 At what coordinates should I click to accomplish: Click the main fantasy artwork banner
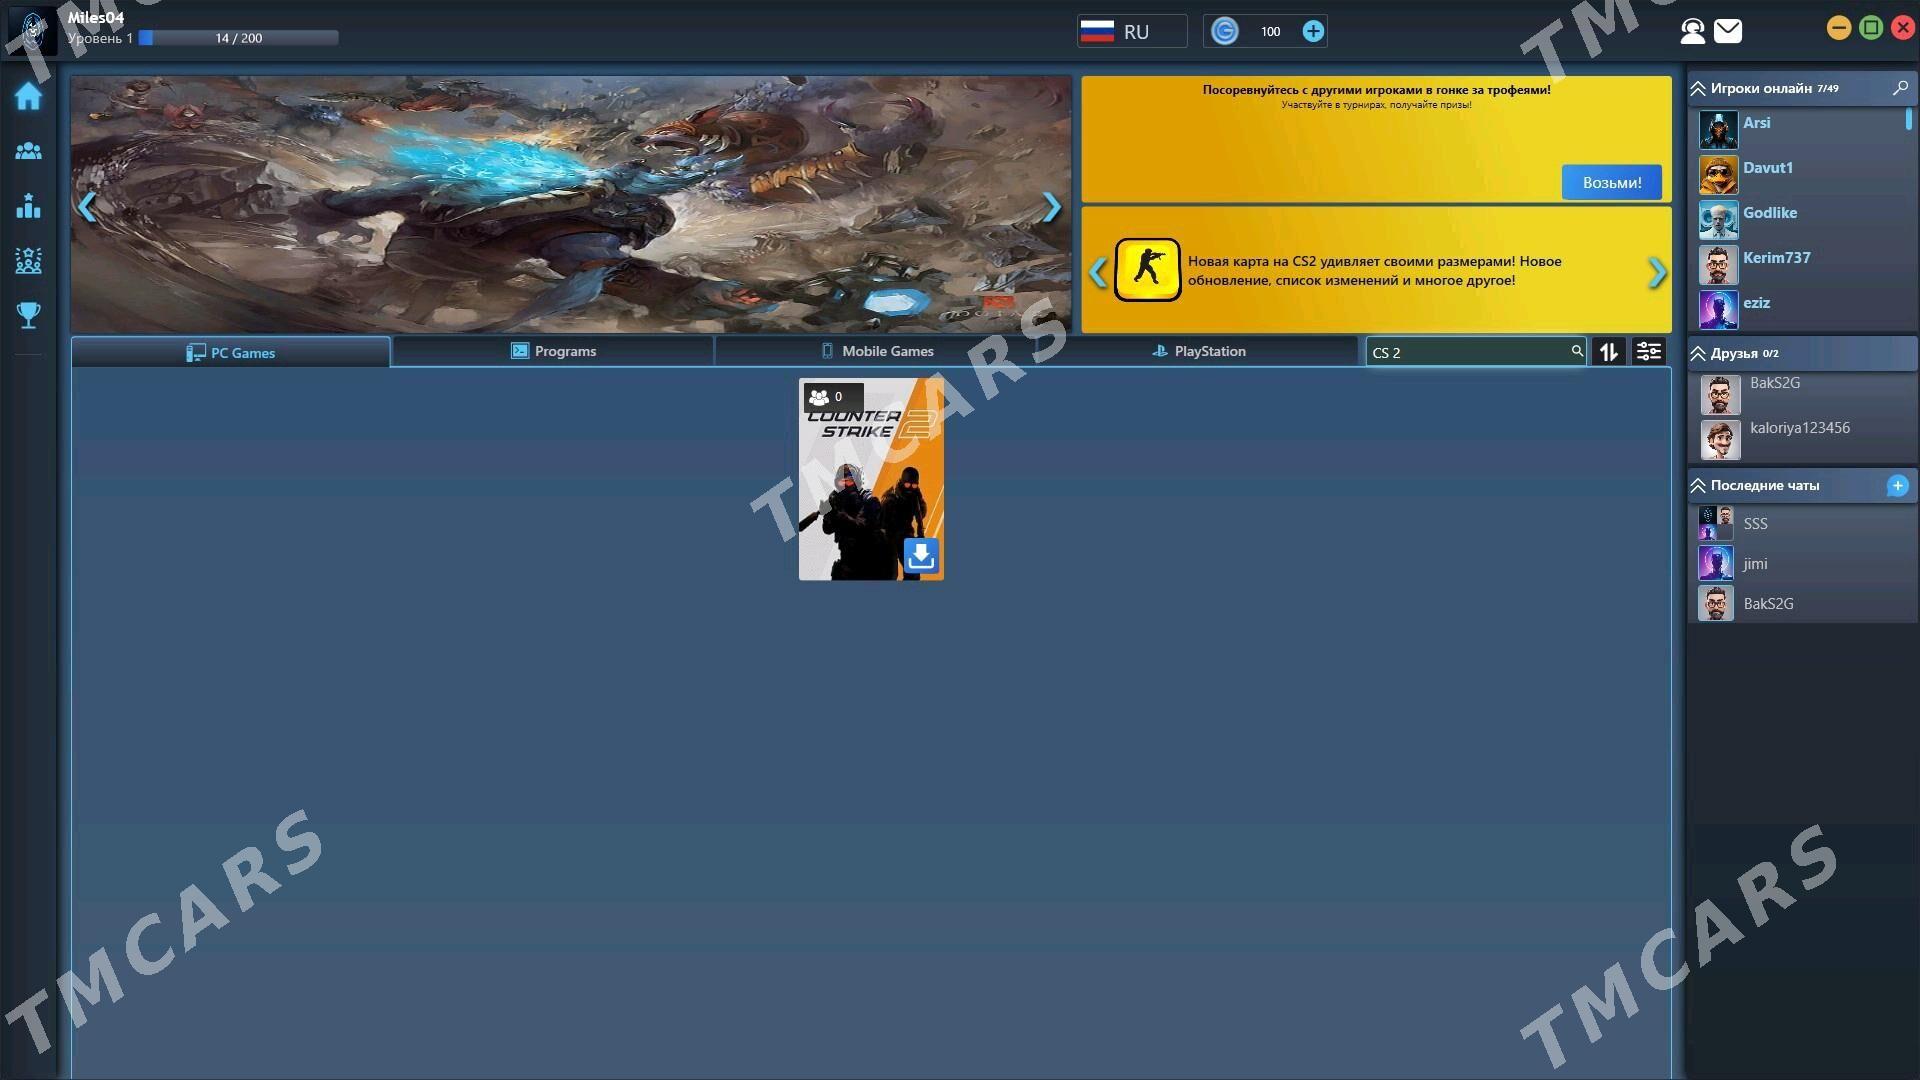(x=570, y=204)
